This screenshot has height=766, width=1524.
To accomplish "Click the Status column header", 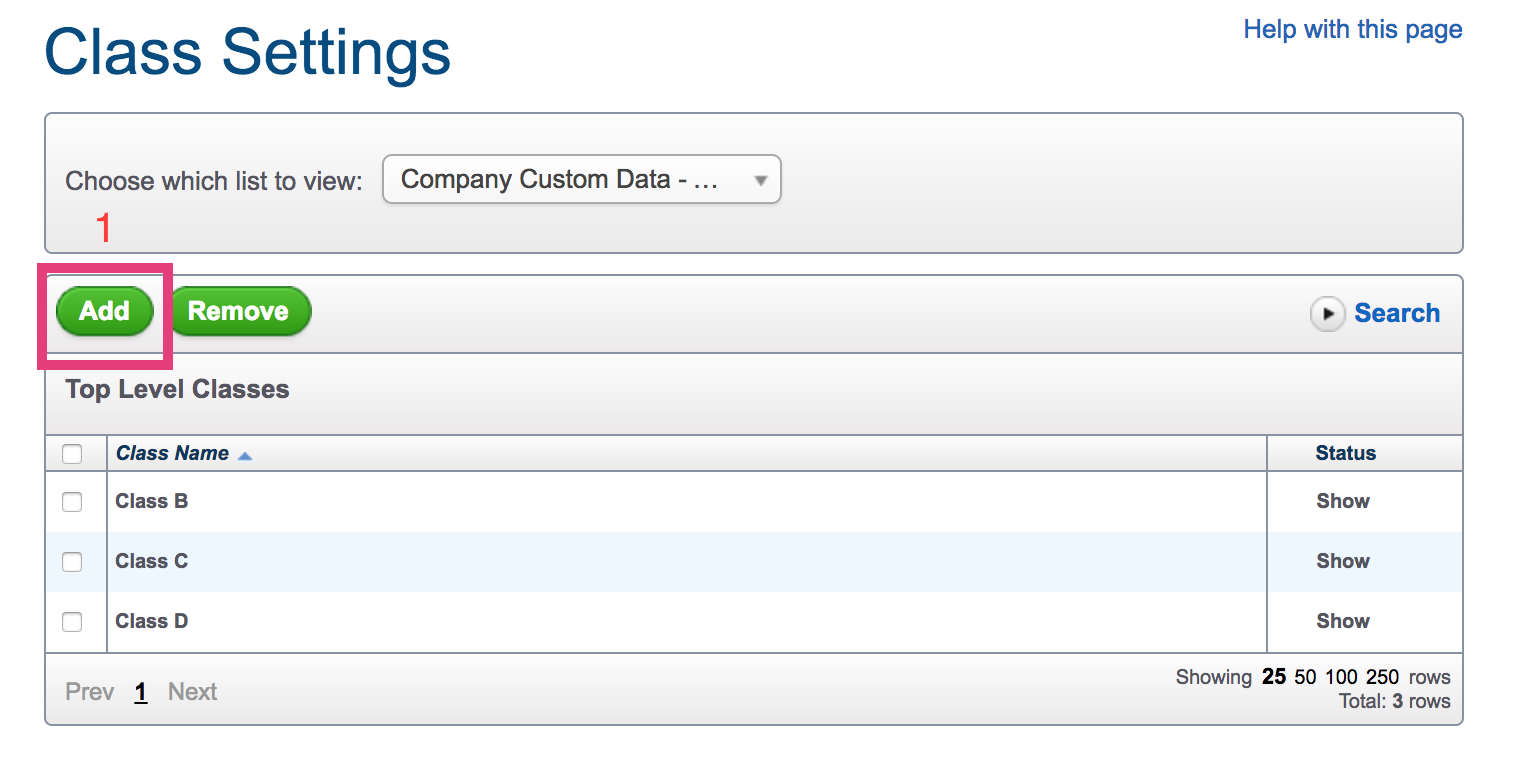I will (1346, 453).
